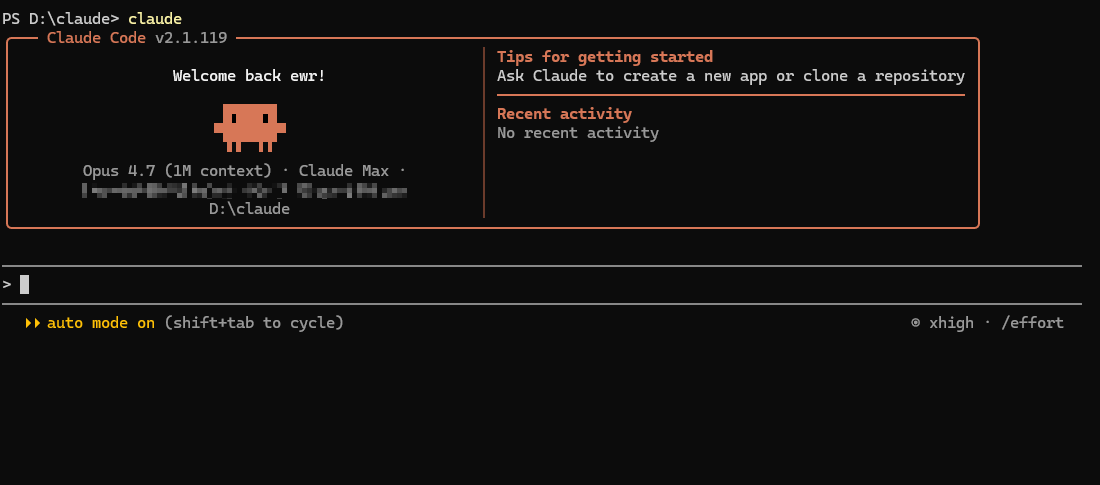The image size is (1100, 485).
Task: Click inside the prompt input line
Action: pos(542,284)
